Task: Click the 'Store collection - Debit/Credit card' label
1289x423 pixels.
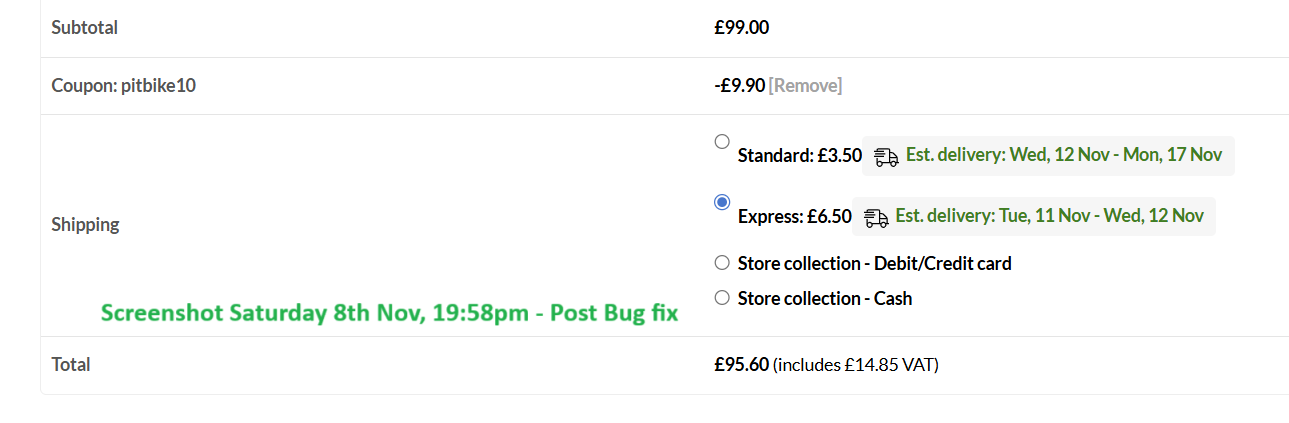Action: coord(874,264)
